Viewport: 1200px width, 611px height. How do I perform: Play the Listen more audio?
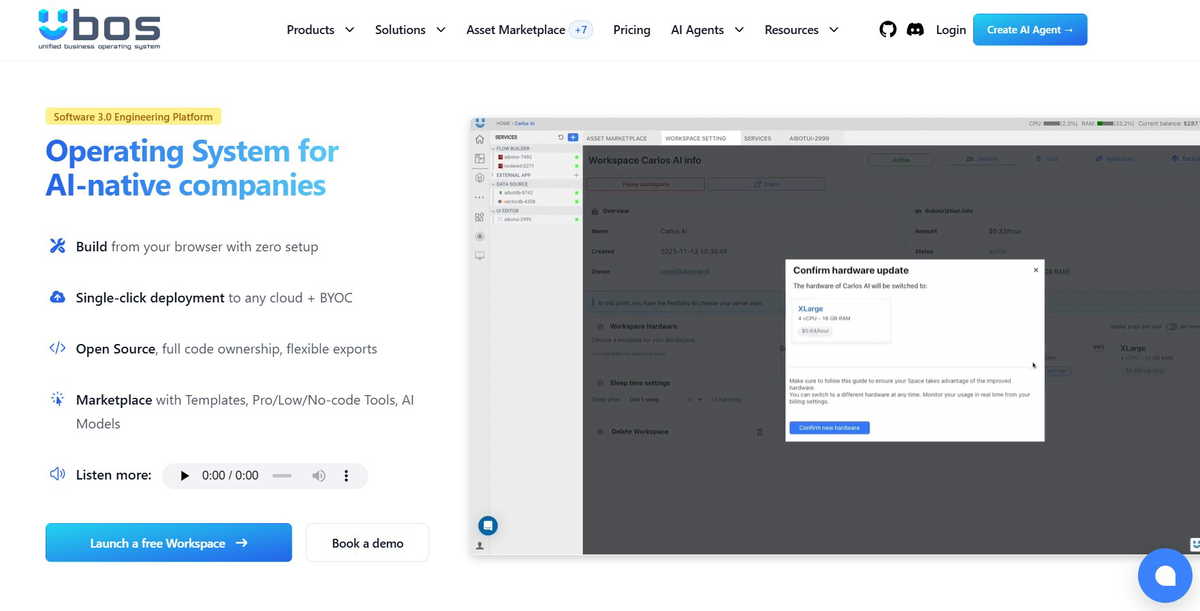pyautogui.click(x=184, y=476)
